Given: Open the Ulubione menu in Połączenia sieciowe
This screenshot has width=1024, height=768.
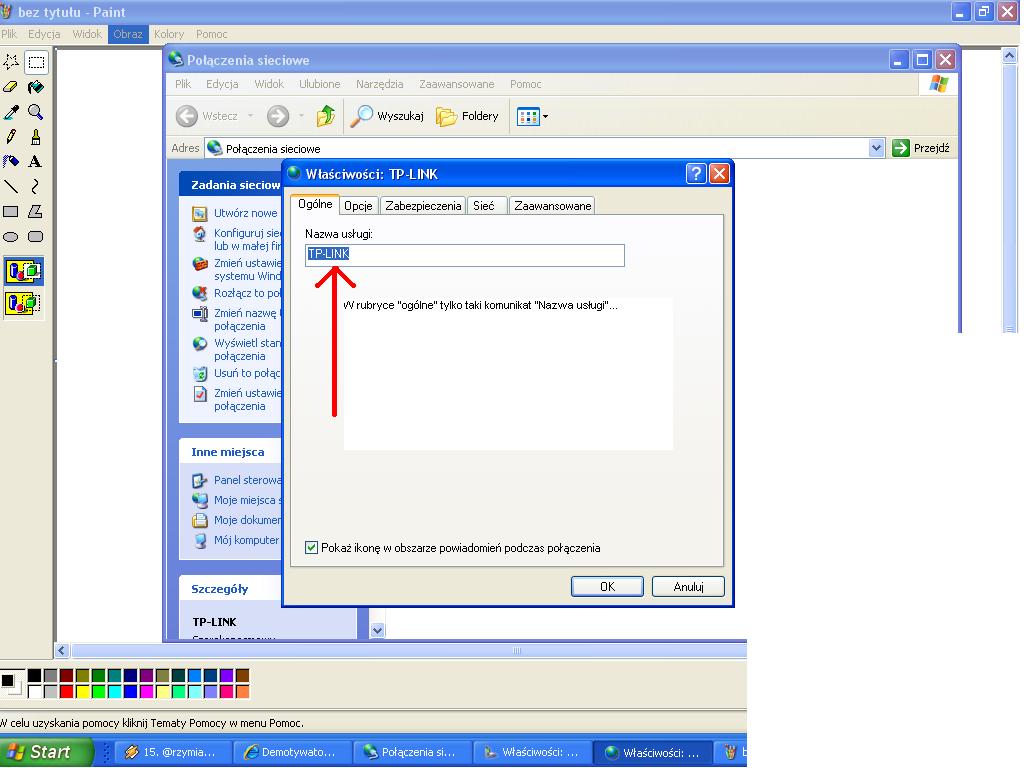Looking at the screenshot, I should (x=319, y=84).
